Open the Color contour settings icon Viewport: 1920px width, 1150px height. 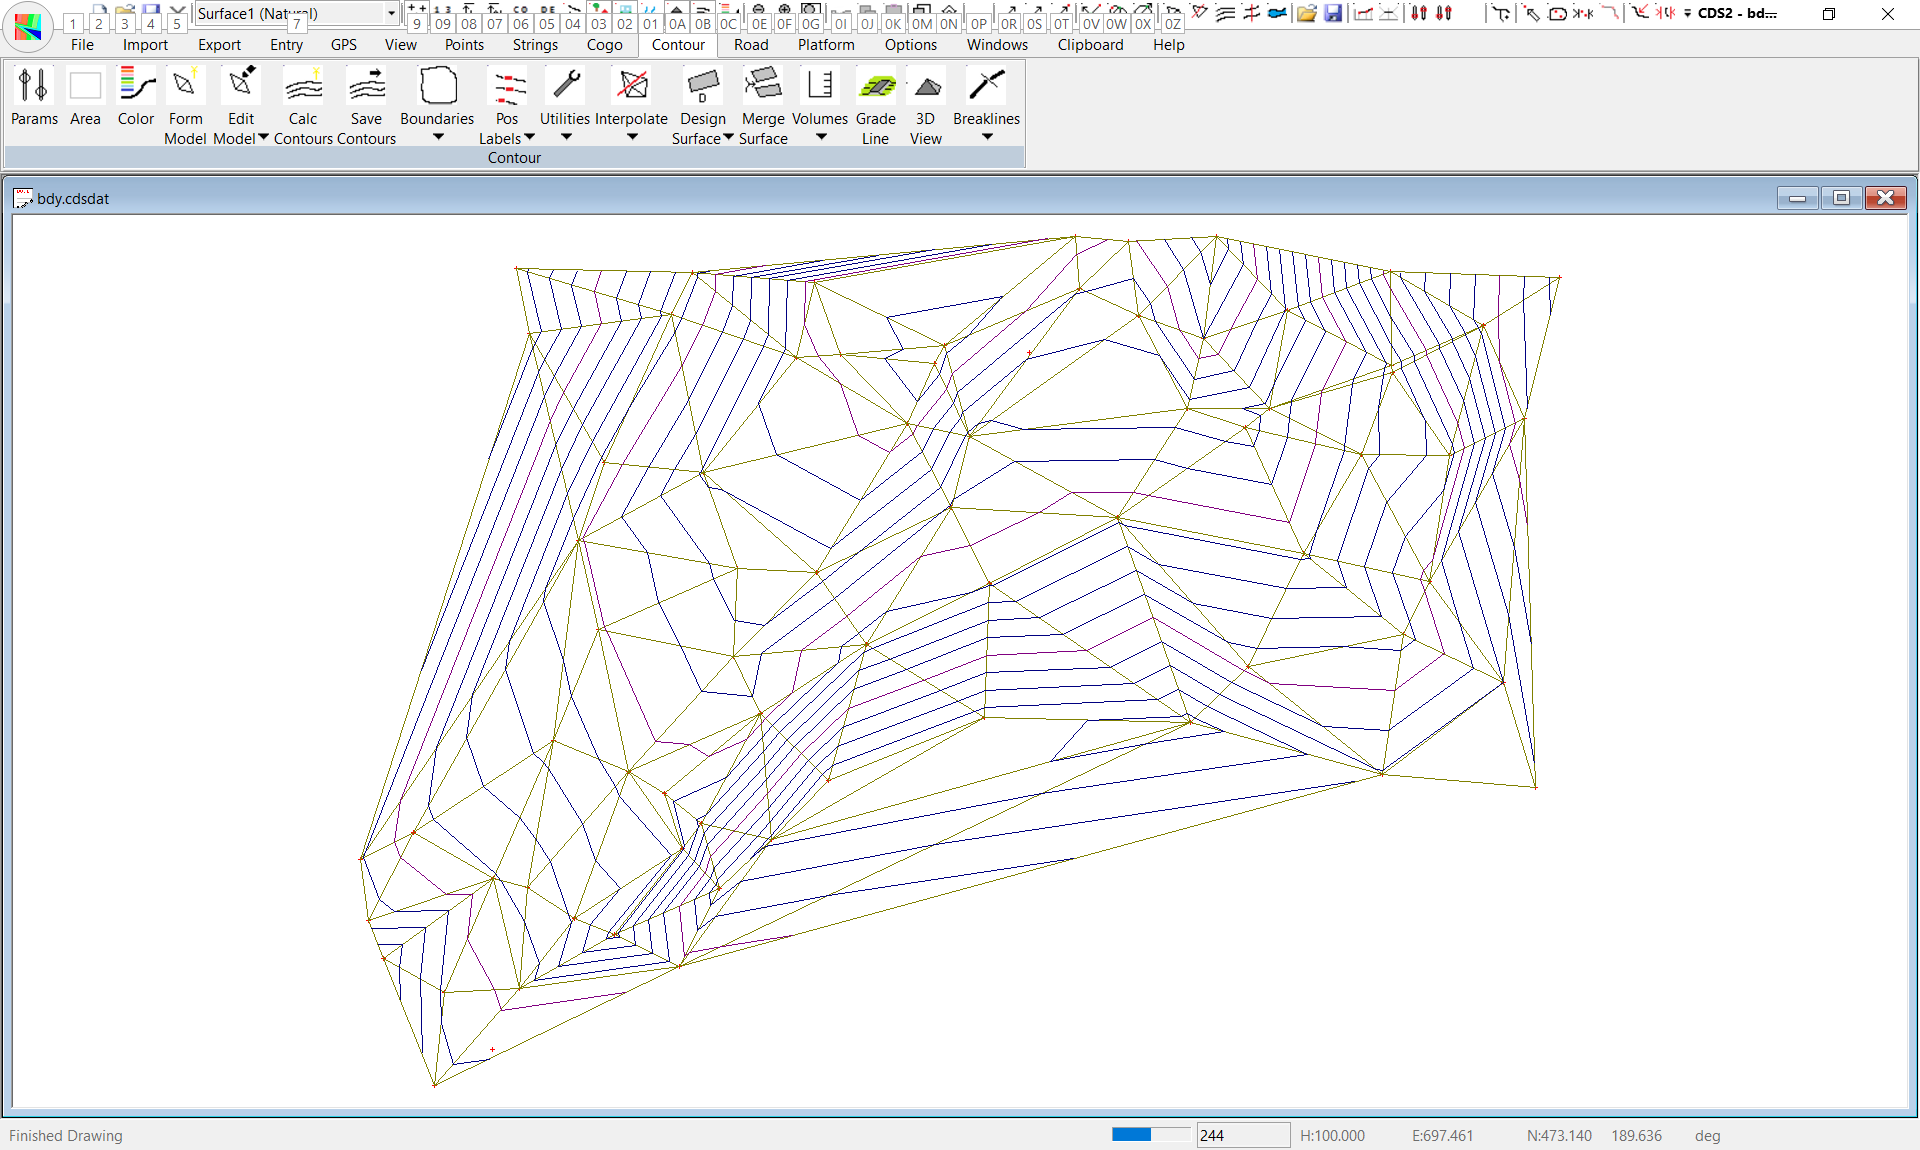click(136, 87)
